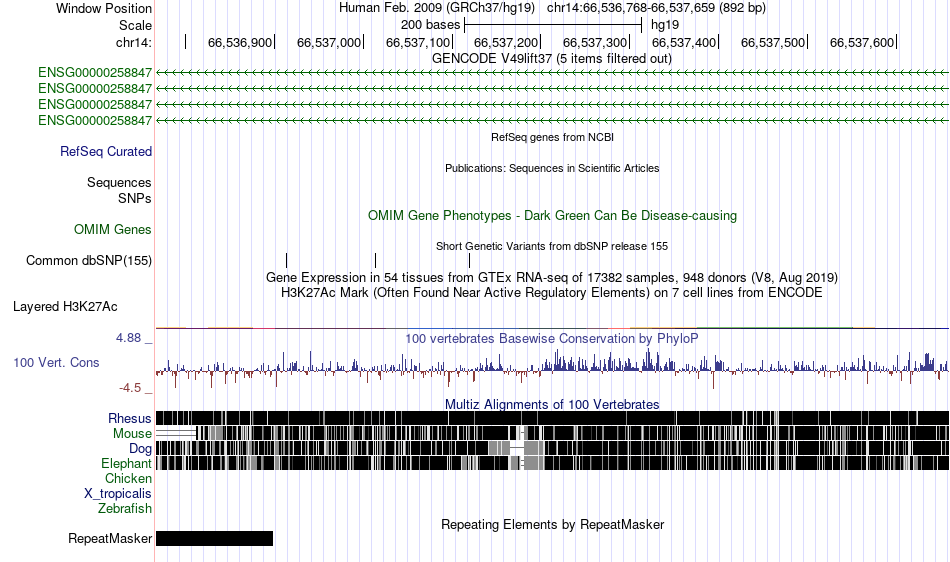Select the Mouse alignment label
The width and height of the screenshot is (950, 562).
[132, 434]
